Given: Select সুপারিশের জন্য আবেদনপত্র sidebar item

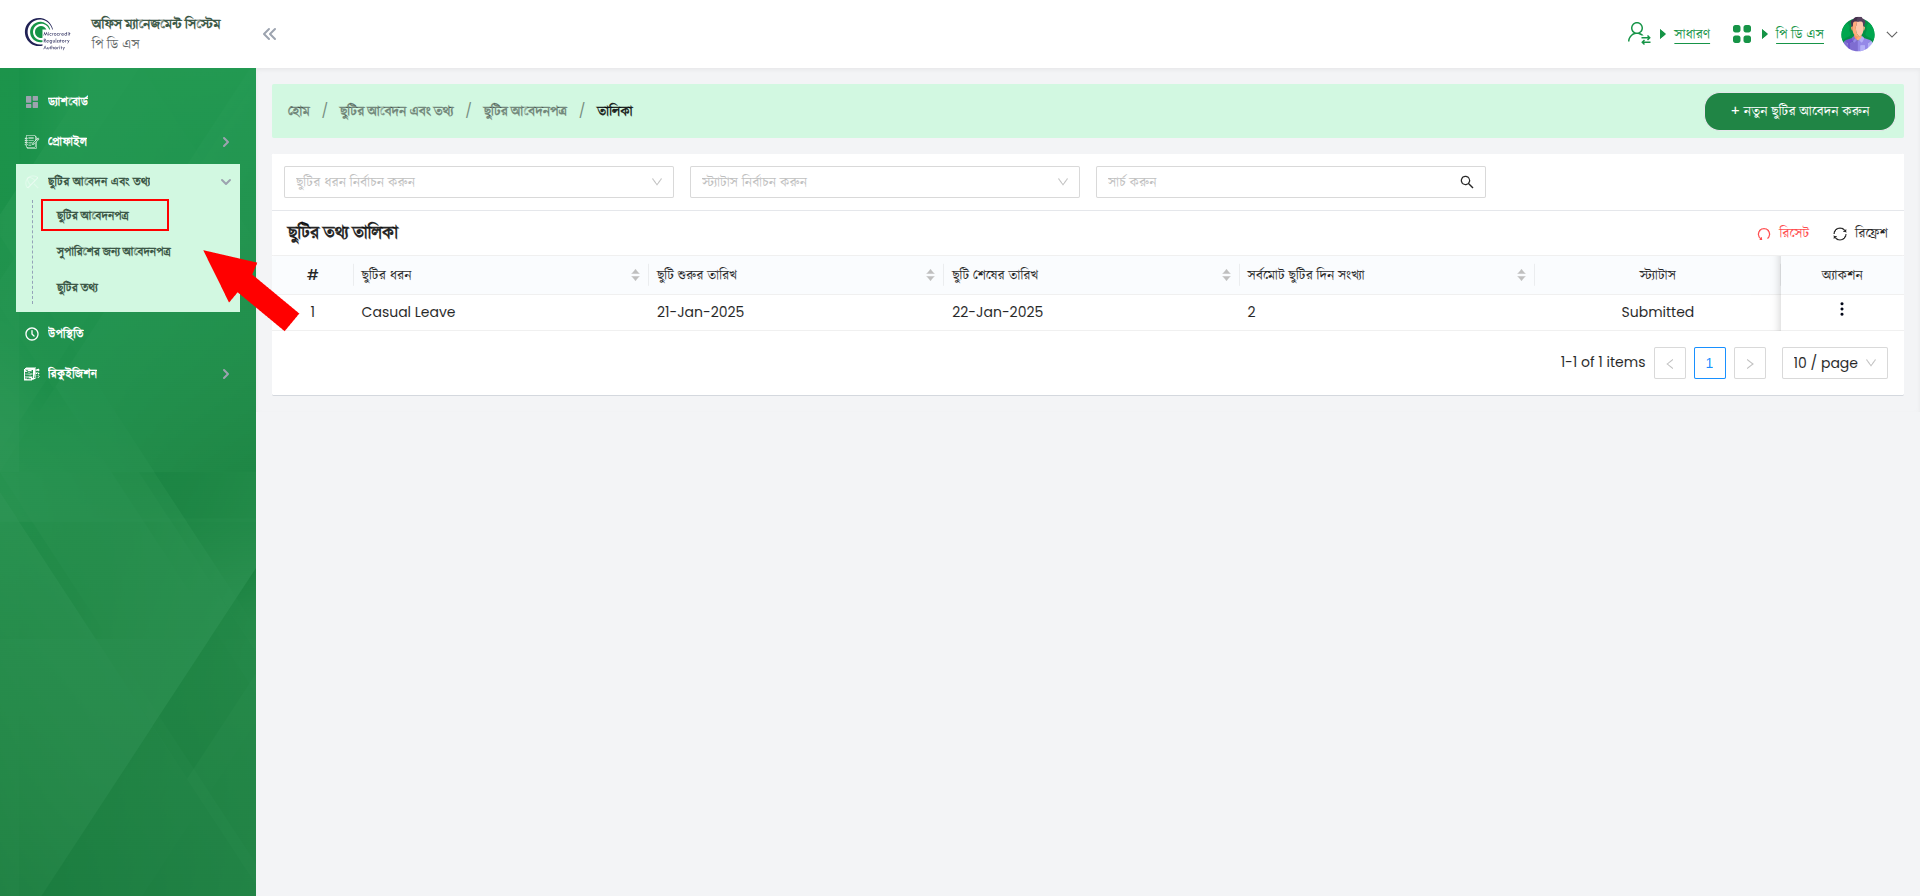Looking at the screenshot, I should (114, 251).
